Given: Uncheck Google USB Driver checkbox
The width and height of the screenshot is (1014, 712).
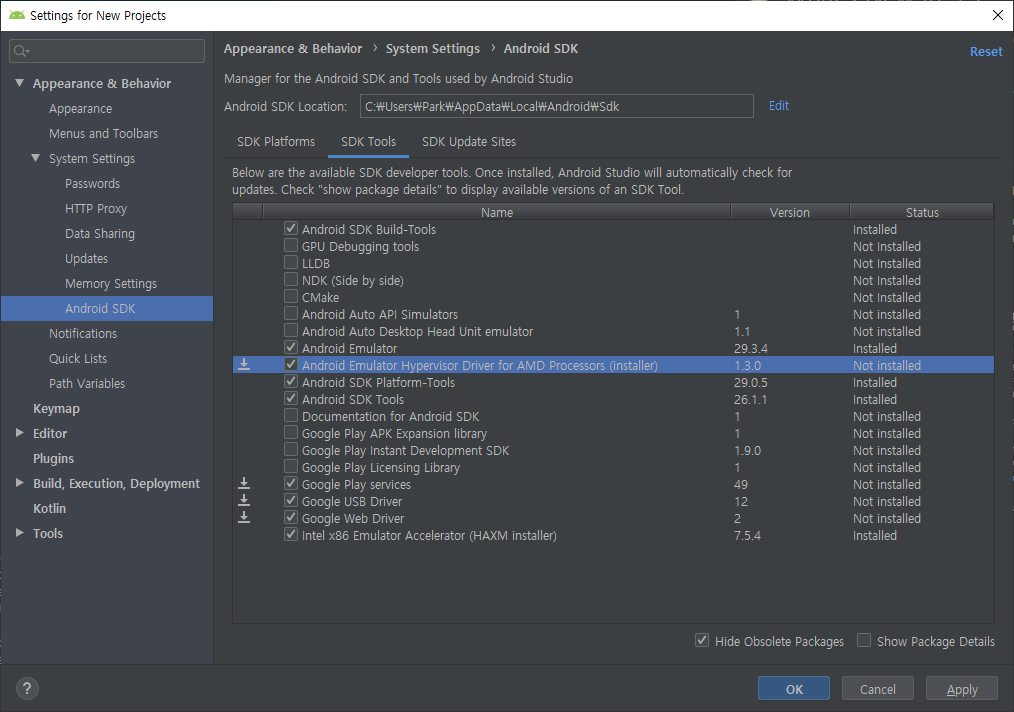Looking at the screenshot, I should pos(291,501).
